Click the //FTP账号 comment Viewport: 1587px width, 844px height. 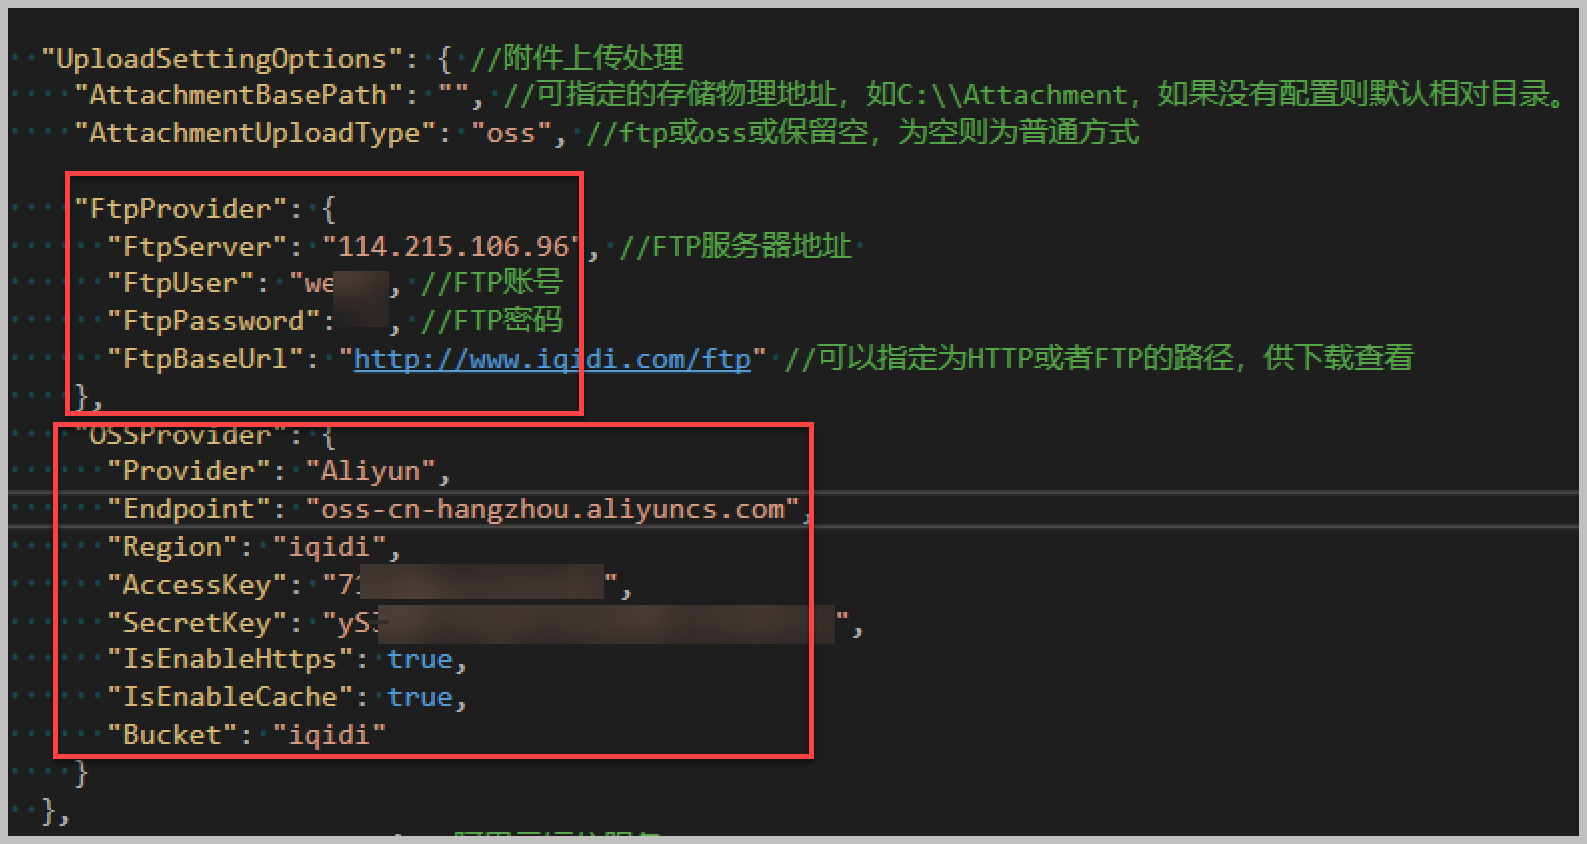tap(492, 283)
